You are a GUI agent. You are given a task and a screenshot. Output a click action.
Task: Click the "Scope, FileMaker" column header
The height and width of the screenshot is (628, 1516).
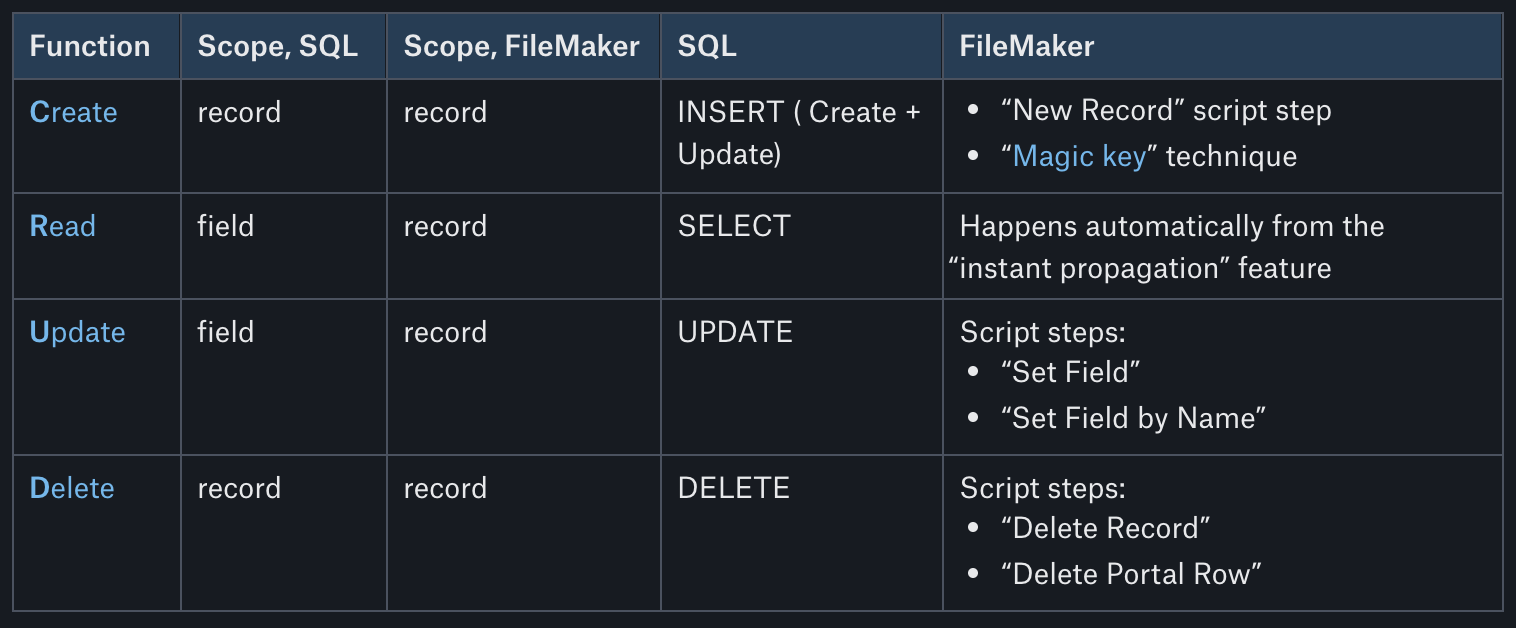tap(521, 46)
